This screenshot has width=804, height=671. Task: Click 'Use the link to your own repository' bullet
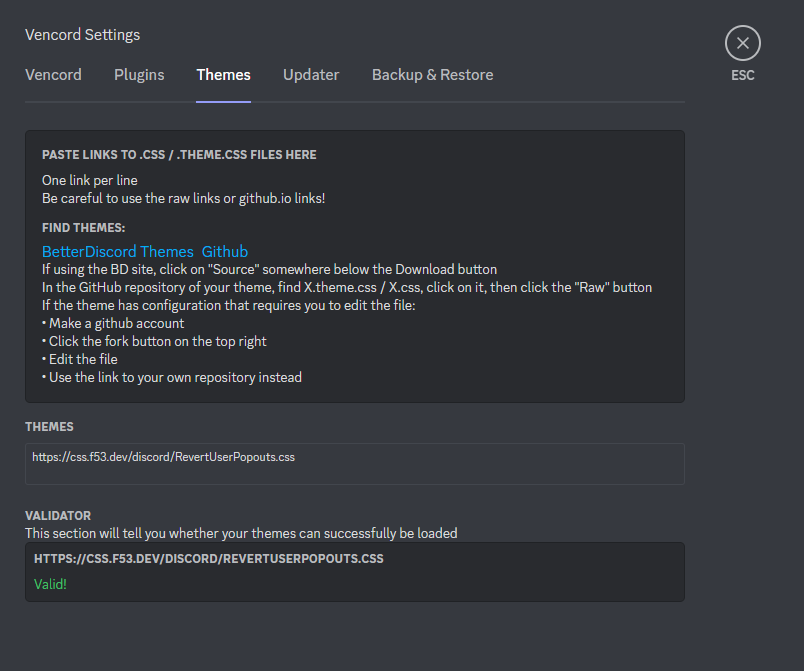(172, 377)
